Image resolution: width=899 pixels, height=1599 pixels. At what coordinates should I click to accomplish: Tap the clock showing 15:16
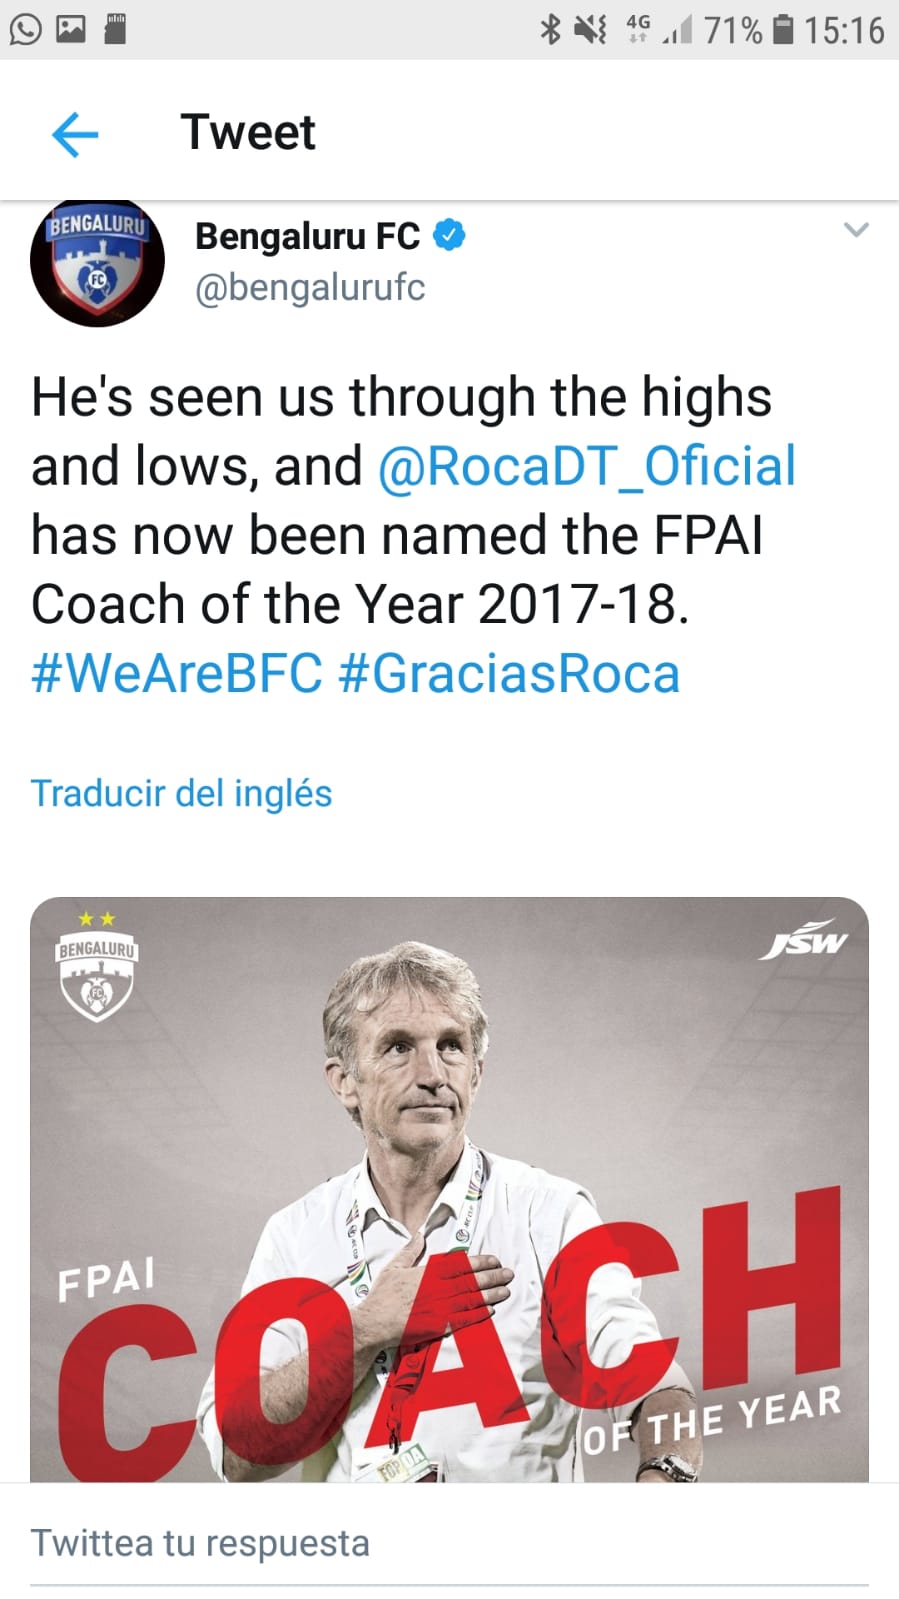click(844, 30)
